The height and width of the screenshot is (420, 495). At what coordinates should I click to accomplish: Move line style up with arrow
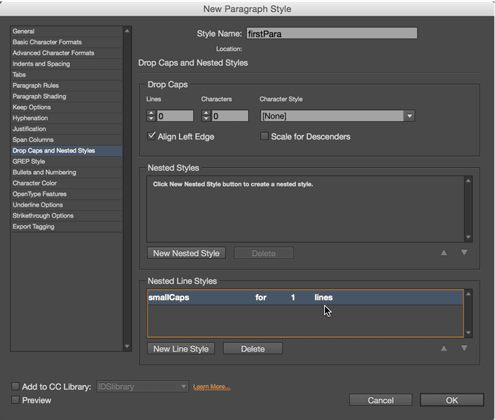444,348
